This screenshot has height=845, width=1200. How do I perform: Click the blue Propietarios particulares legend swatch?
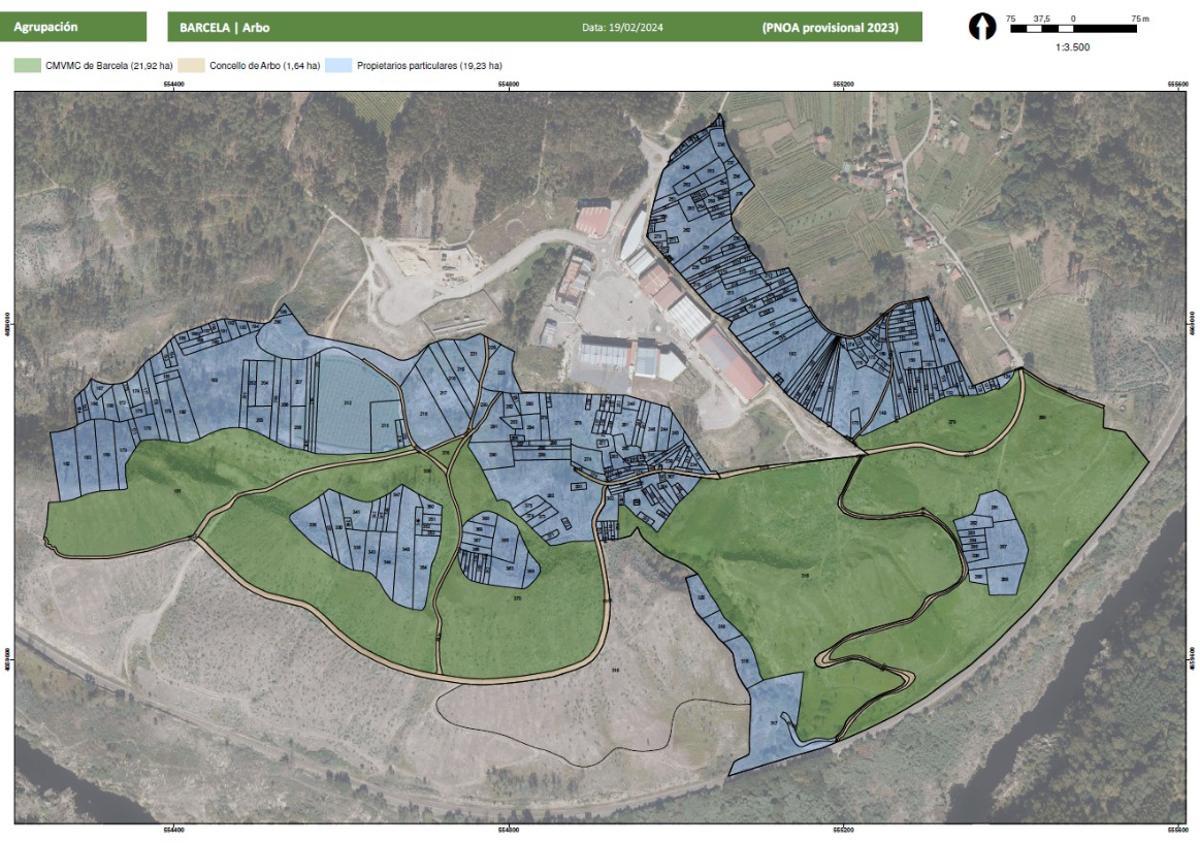[338, 66]
